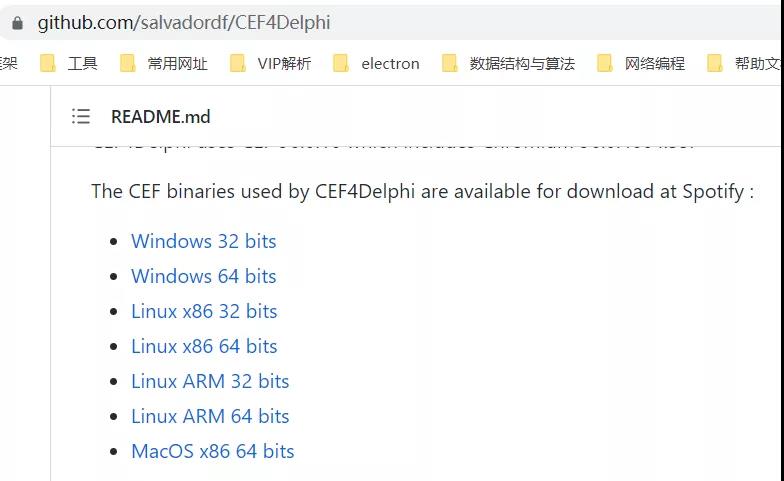This screenshot has width=784, height=481.
Task: Open Windows 64 bits download link
Action: coord(204,276)
